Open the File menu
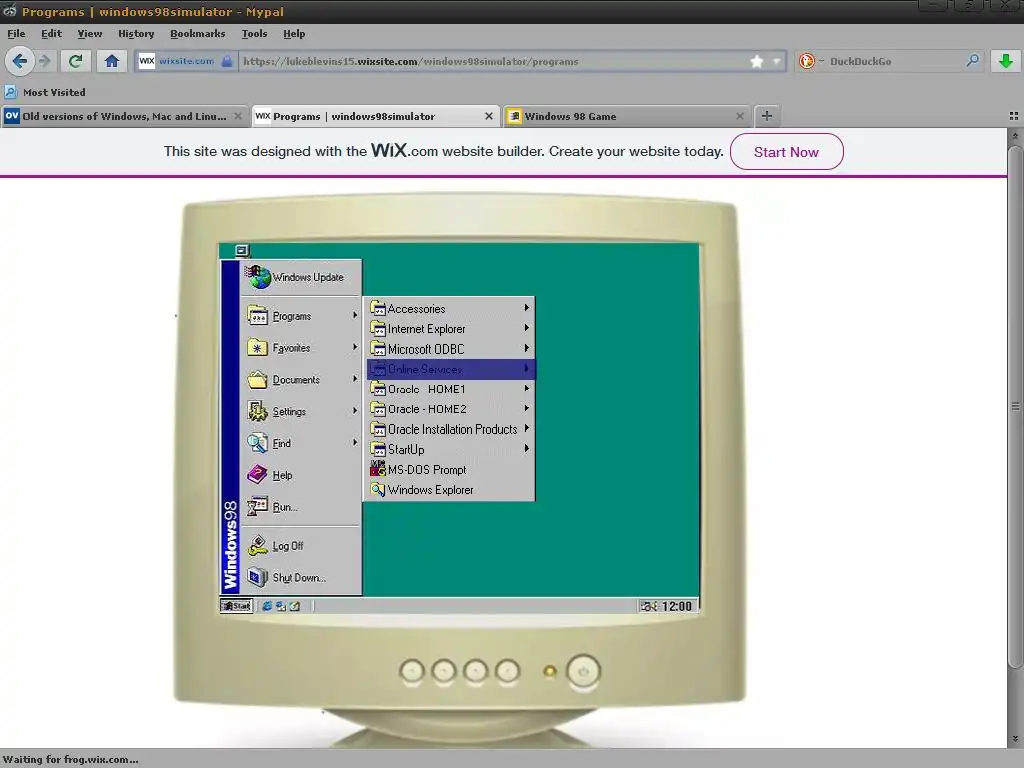This screenshot has width=1024, height=768. click(x=16, y=33)
